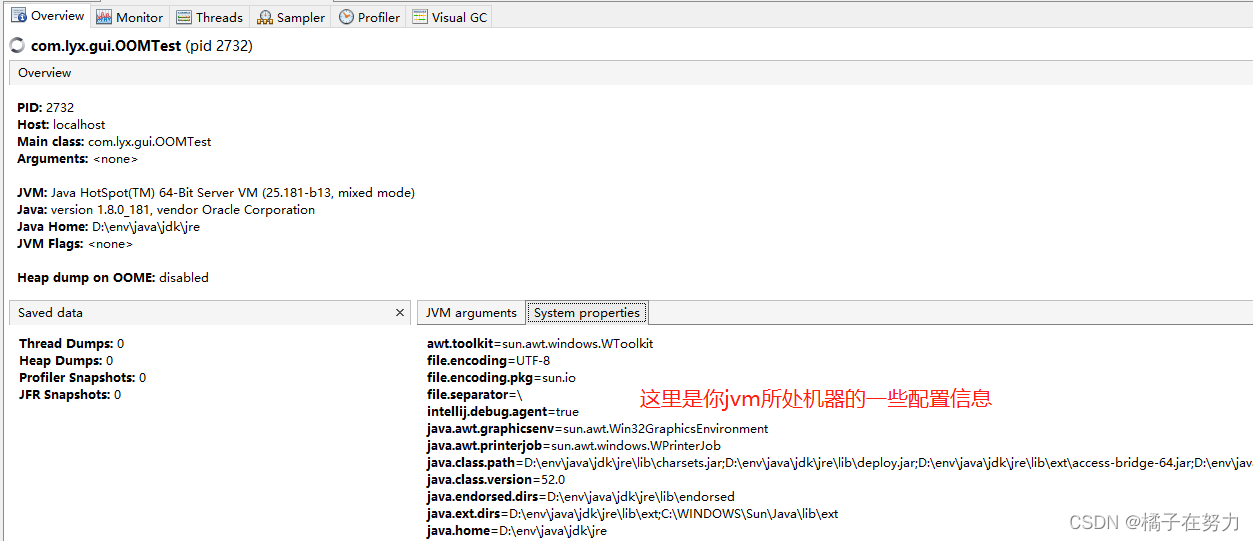Click Heap dump on OOME: disabled

tap(113, 278)
